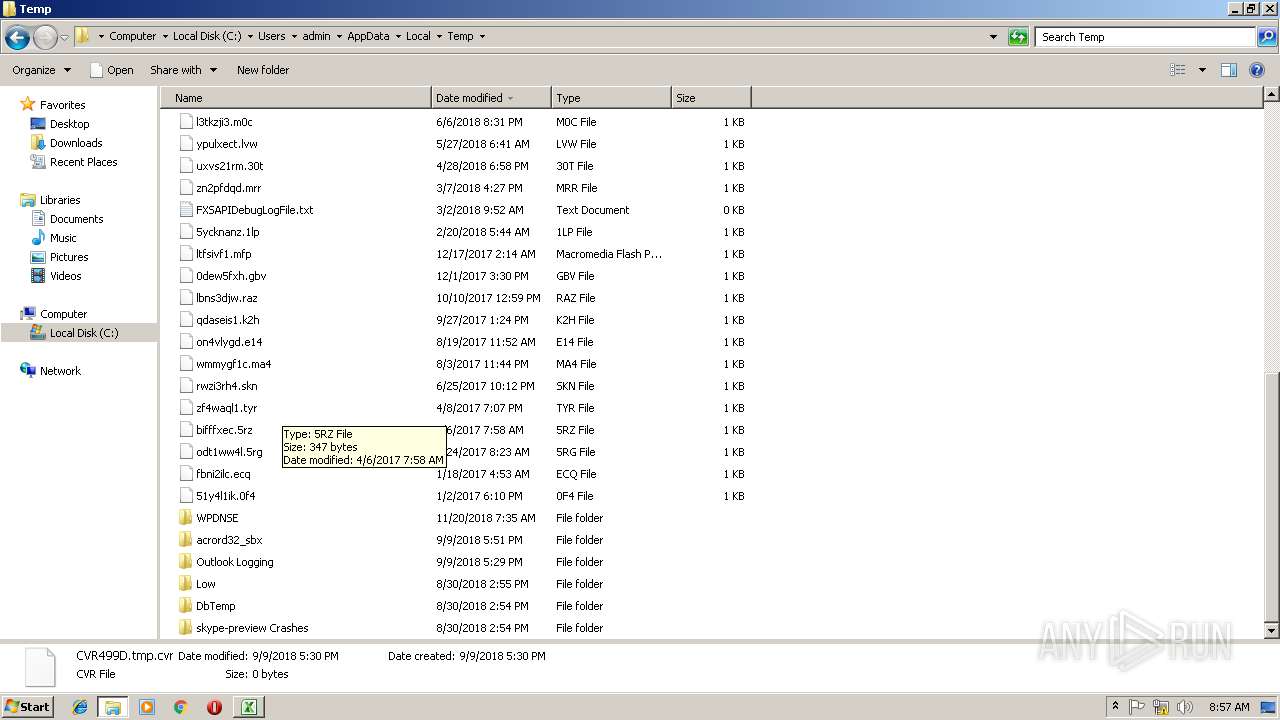1280x720 pixels.
Task: Sort by the Type column header
Action: coord(611,98)
